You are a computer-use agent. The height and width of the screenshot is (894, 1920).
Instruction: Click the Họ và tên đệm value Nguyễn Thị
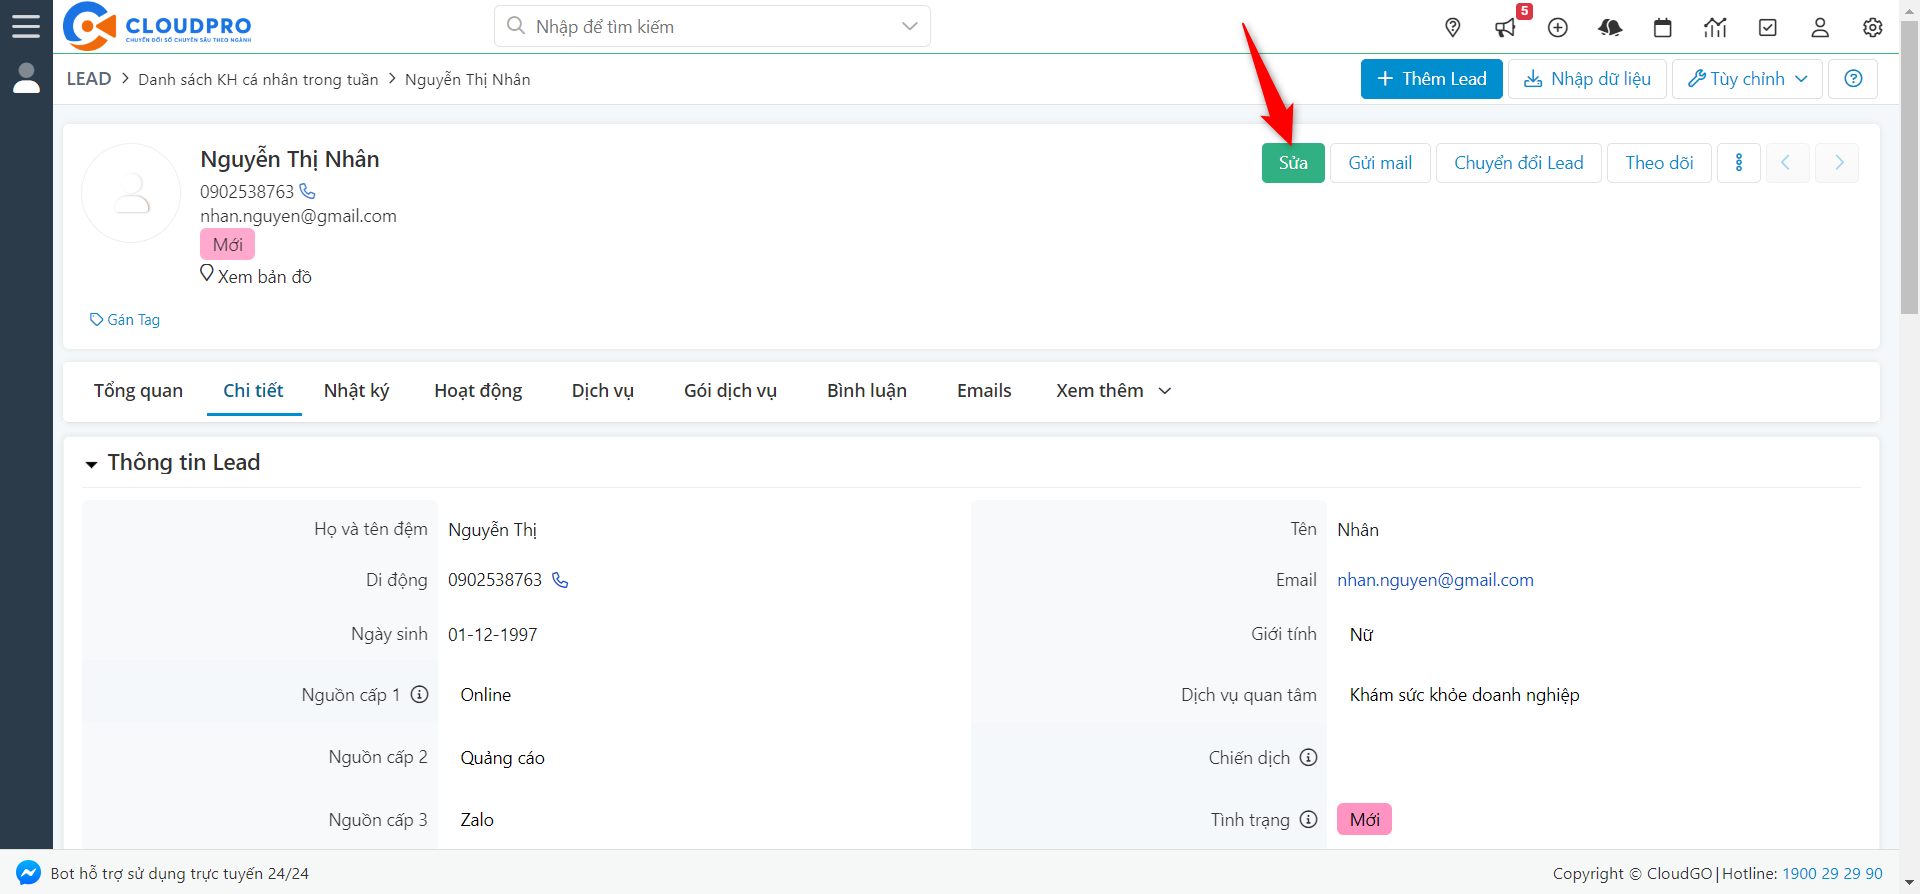coord(492,530)
